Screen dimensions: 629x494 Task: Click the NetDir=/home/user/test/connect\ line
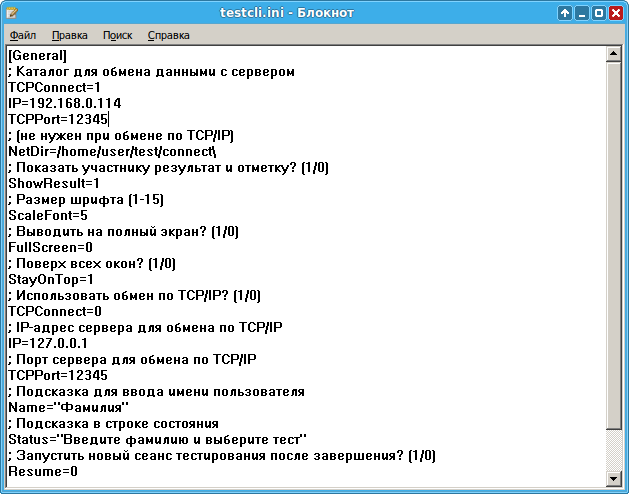point(112,151)
